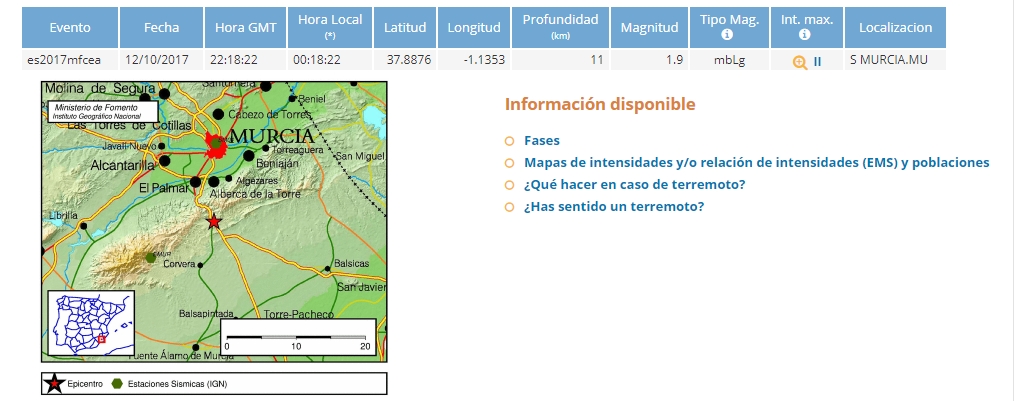Click the intensity value II link
The width and height of the screenshot is (1021, 401).
click(x=817, y=62)
